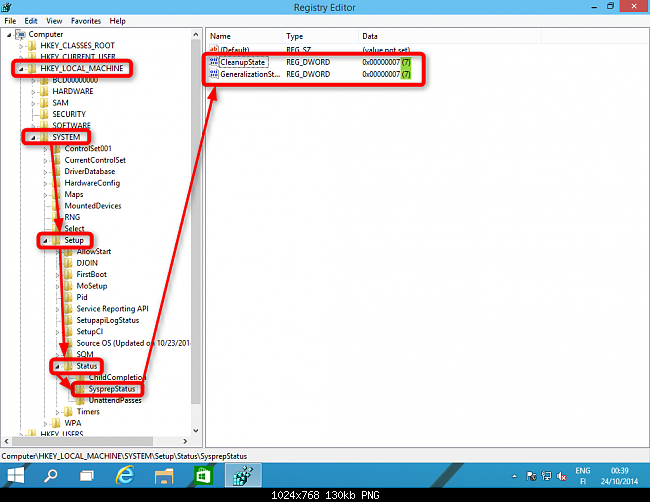
Task: Open File Explorer from taskbar
Action: tap(164, 475)
